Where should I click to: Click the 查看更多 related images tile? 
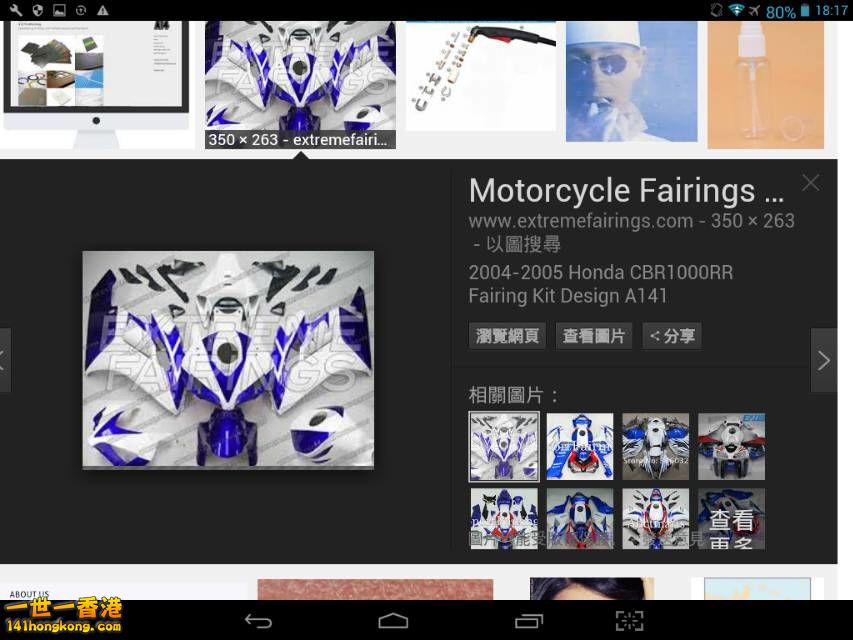731,519
